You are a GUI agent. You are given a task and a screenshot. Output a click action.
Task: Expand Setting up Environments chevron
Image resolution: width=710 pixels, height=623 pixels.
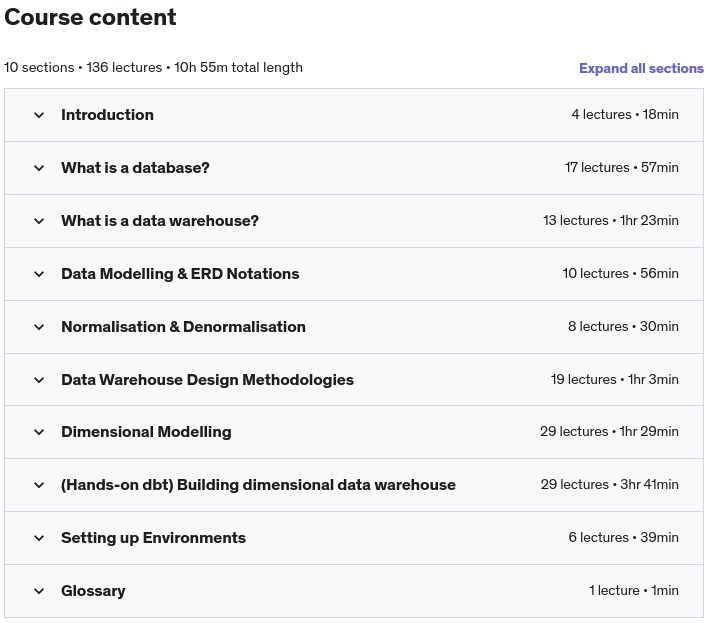pyautogui.click(x=39, y=538)
